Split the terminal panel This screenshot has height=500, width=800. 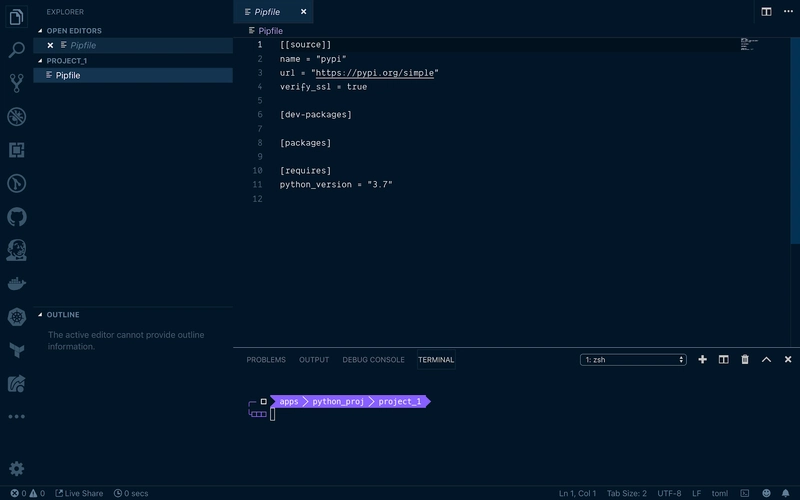pos(723,360)
